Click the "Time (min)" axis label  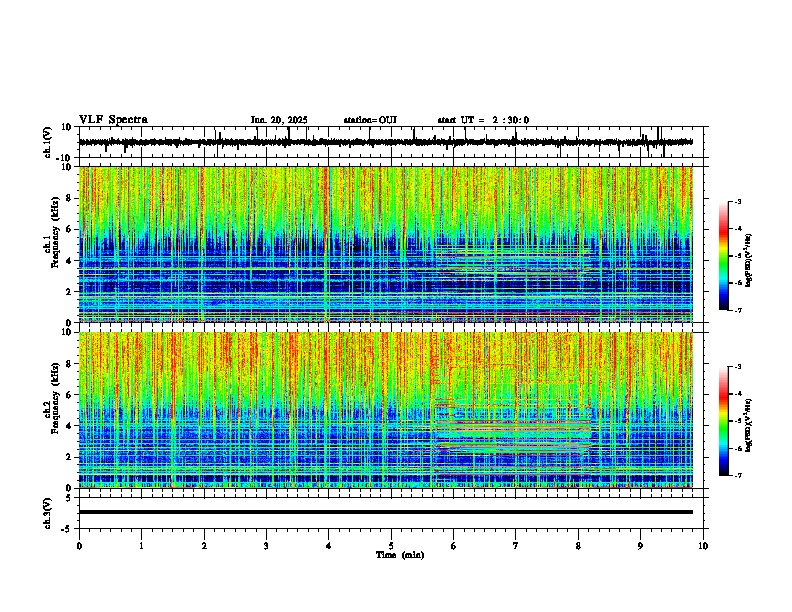point(400,555)
